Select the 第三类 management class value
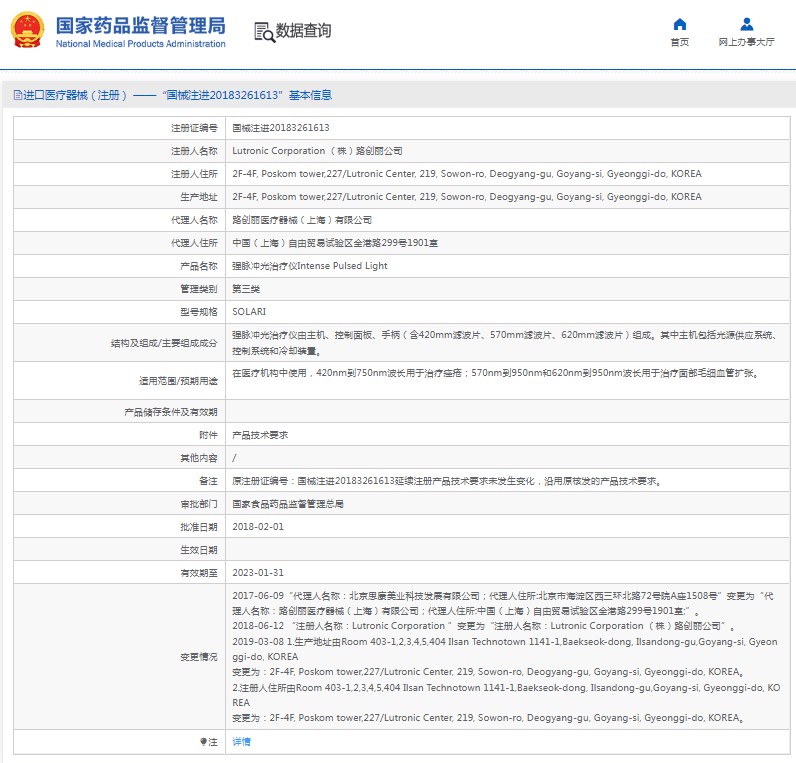 click(x=246, y=289)
